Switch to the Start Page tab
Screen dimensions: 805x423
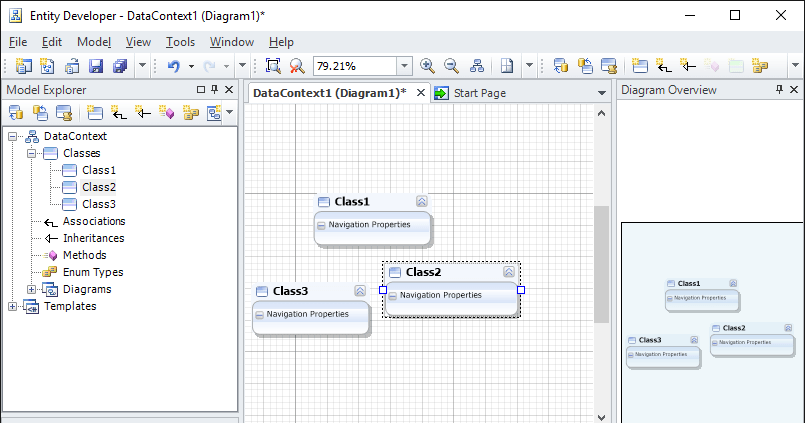coord(479,93)
